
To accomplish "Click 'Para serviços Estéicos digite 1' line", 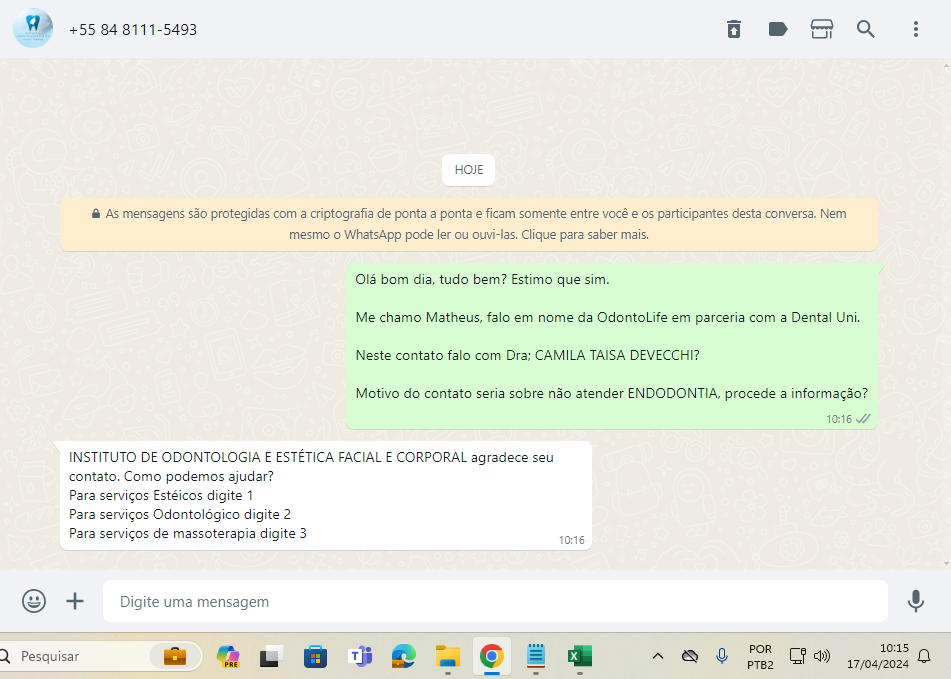I will tap(161, 495).
